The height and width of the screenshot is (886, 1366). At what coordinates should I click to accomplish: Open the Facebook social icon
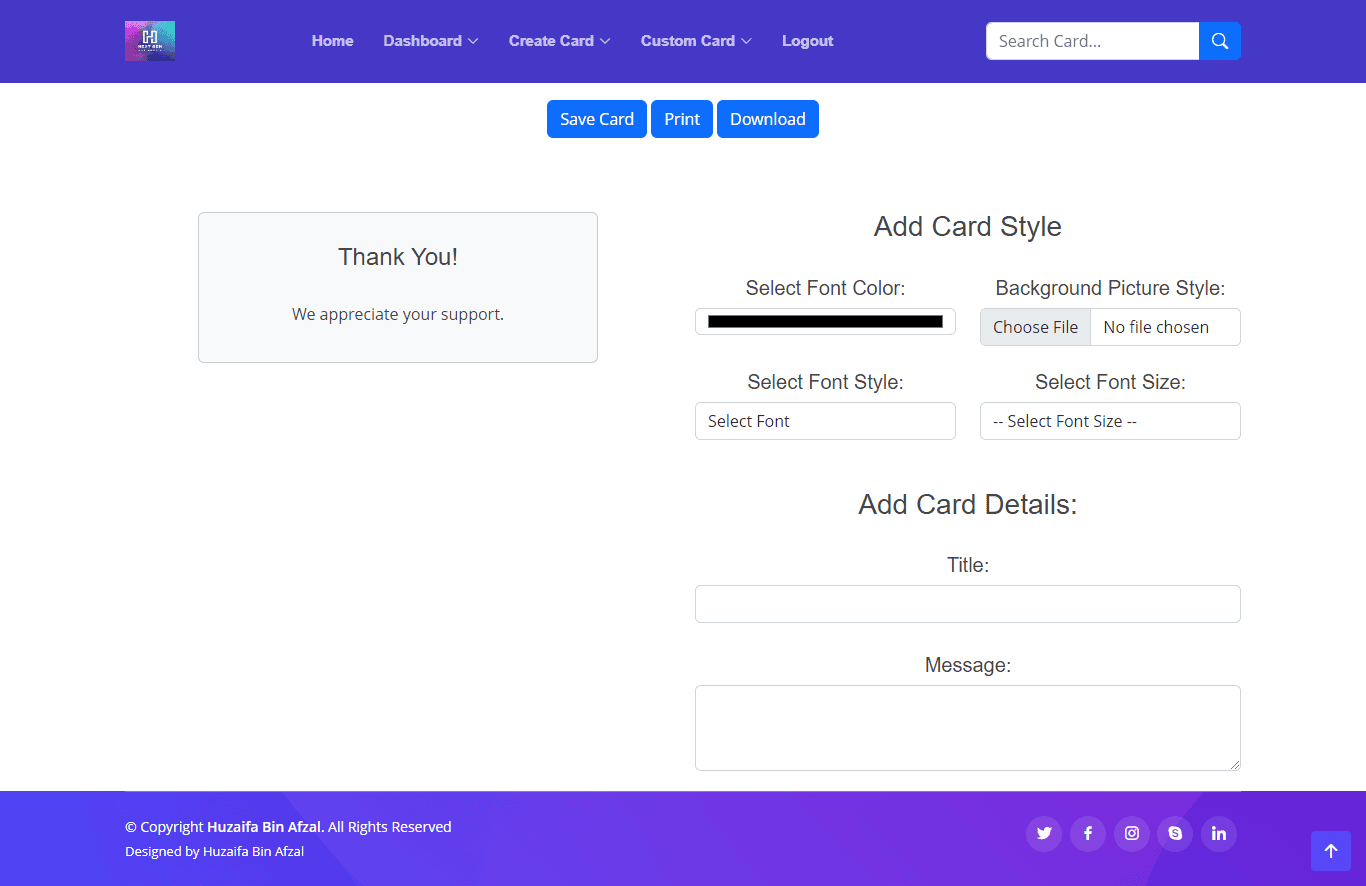pos(1088,834)
